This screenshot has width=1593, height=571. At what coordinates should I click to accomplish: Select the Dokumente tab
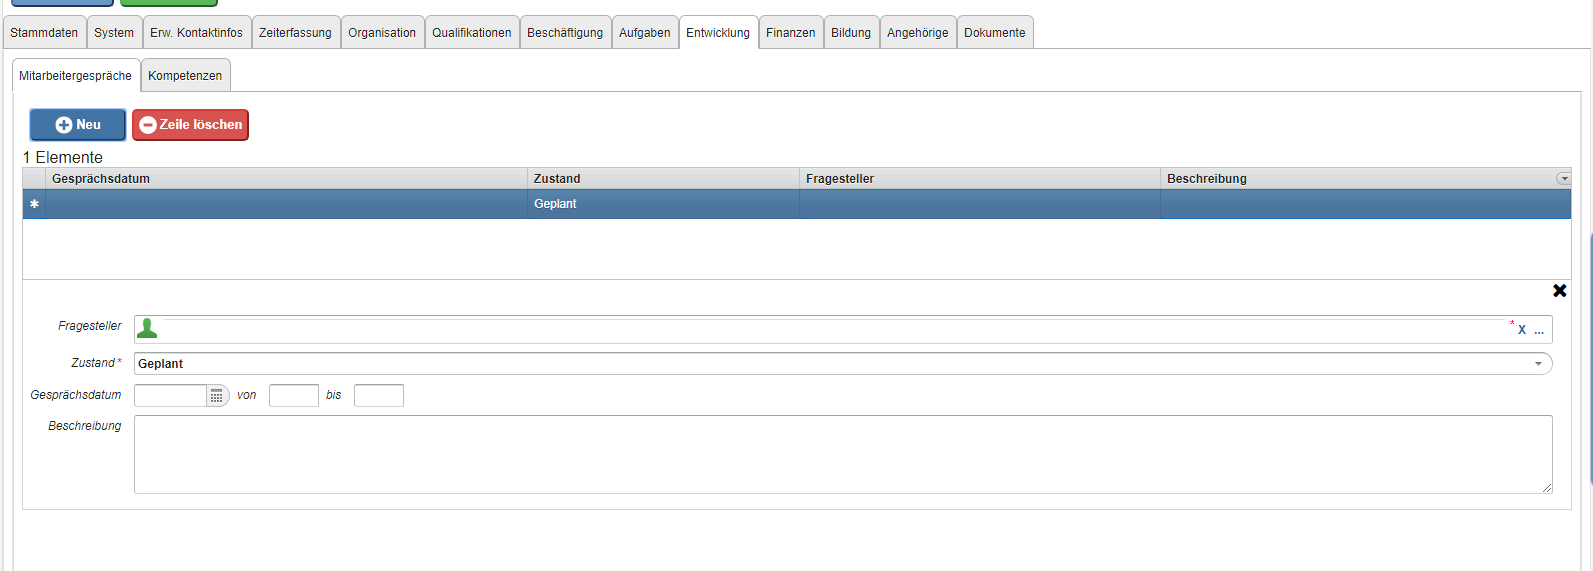994,33
